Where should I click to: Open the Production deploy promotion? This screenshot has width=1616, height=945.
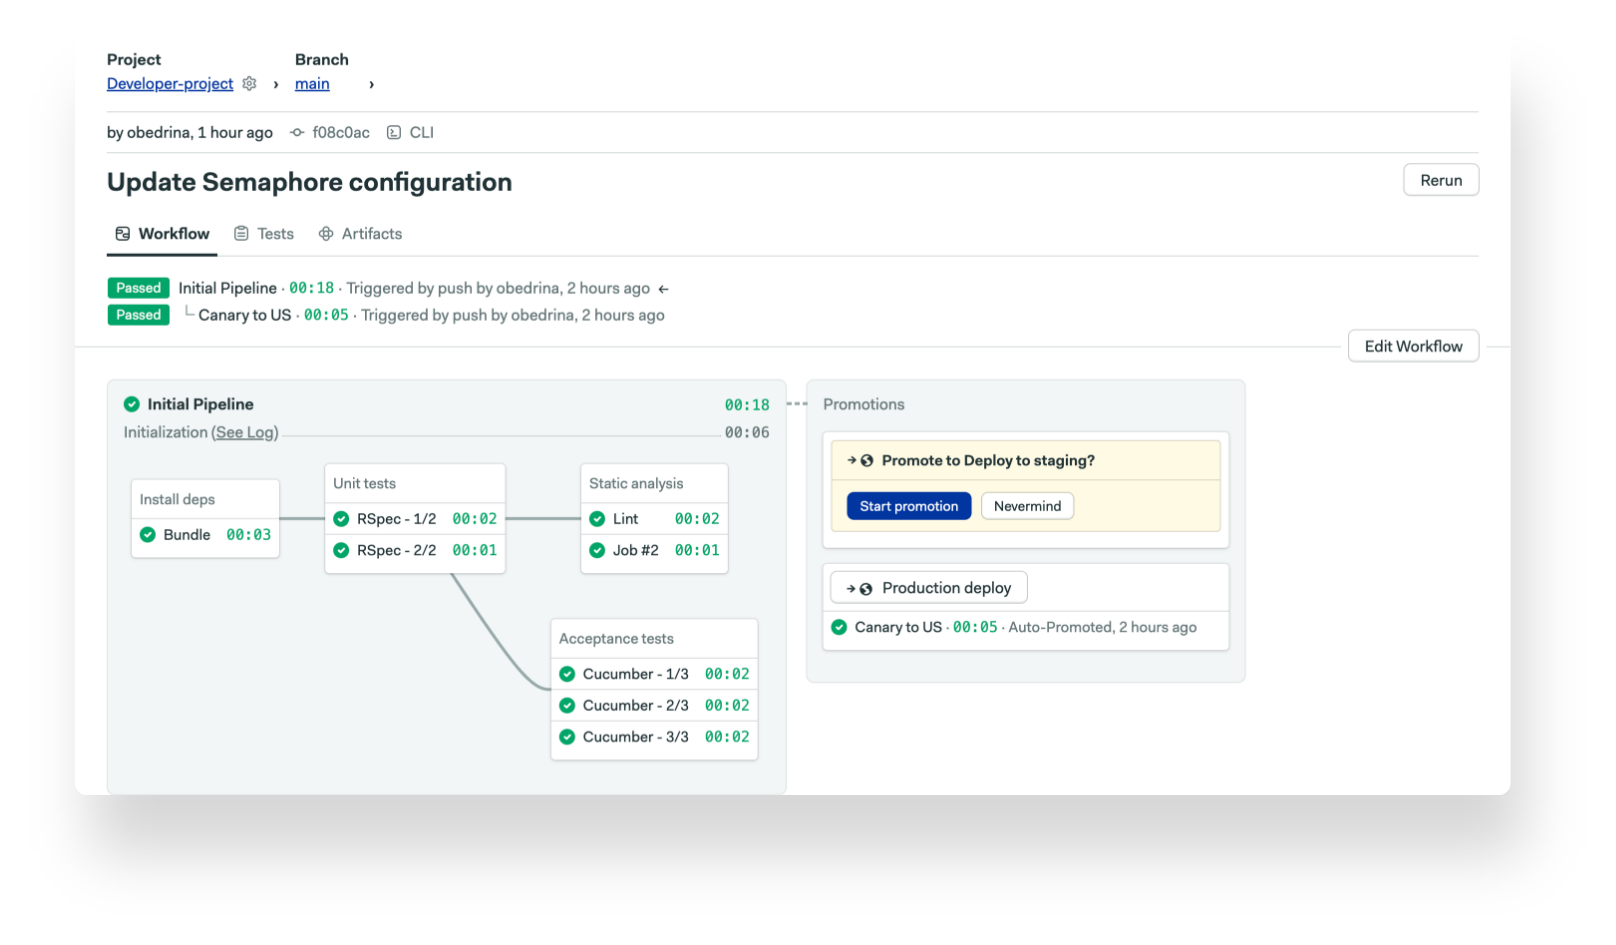pos(929,588)
